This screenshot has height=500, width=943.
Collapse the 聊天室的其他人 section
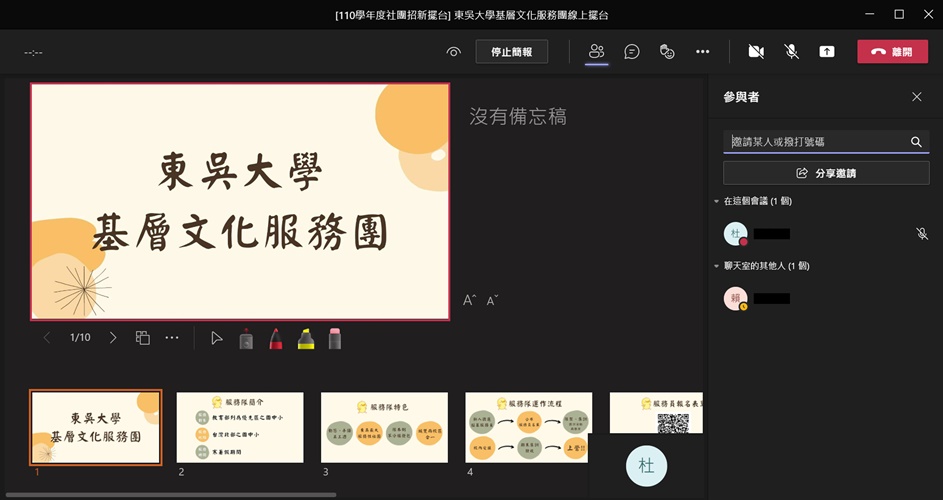pos(716,266)
